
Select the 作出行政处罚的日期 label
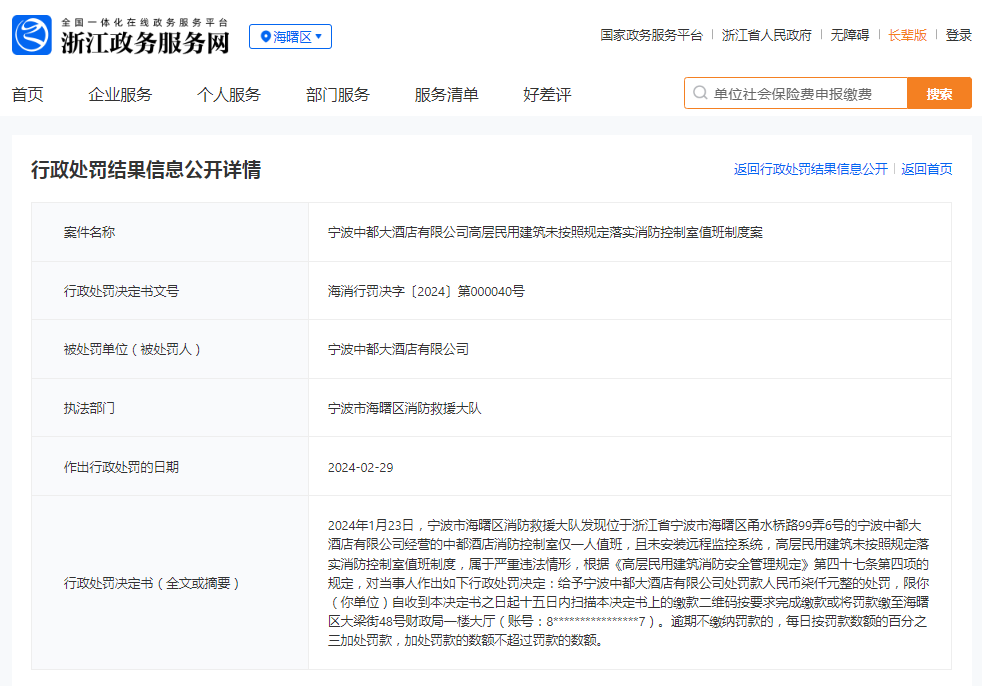click(x=121, y=467)
